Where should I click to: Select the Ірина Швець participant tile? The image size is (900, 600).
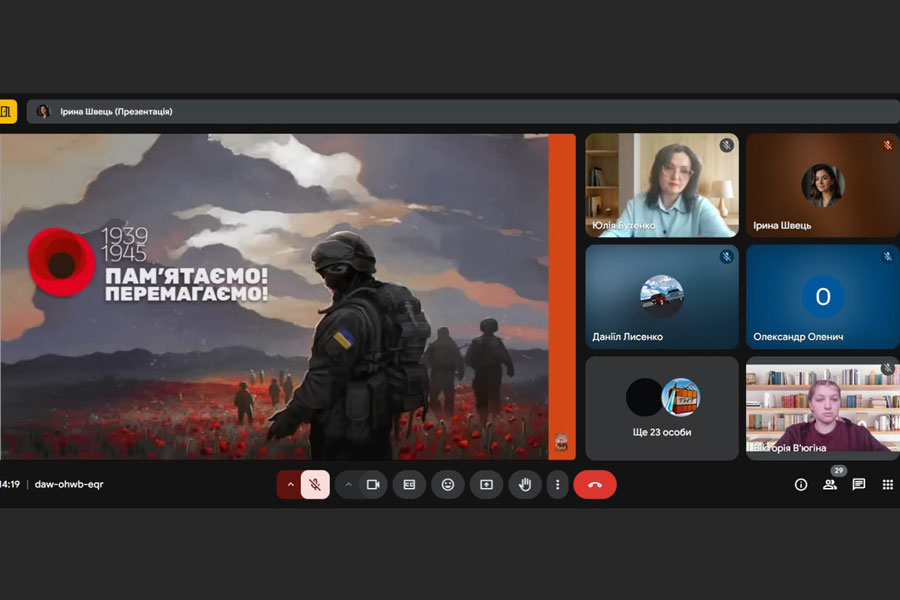click(823, 185)
